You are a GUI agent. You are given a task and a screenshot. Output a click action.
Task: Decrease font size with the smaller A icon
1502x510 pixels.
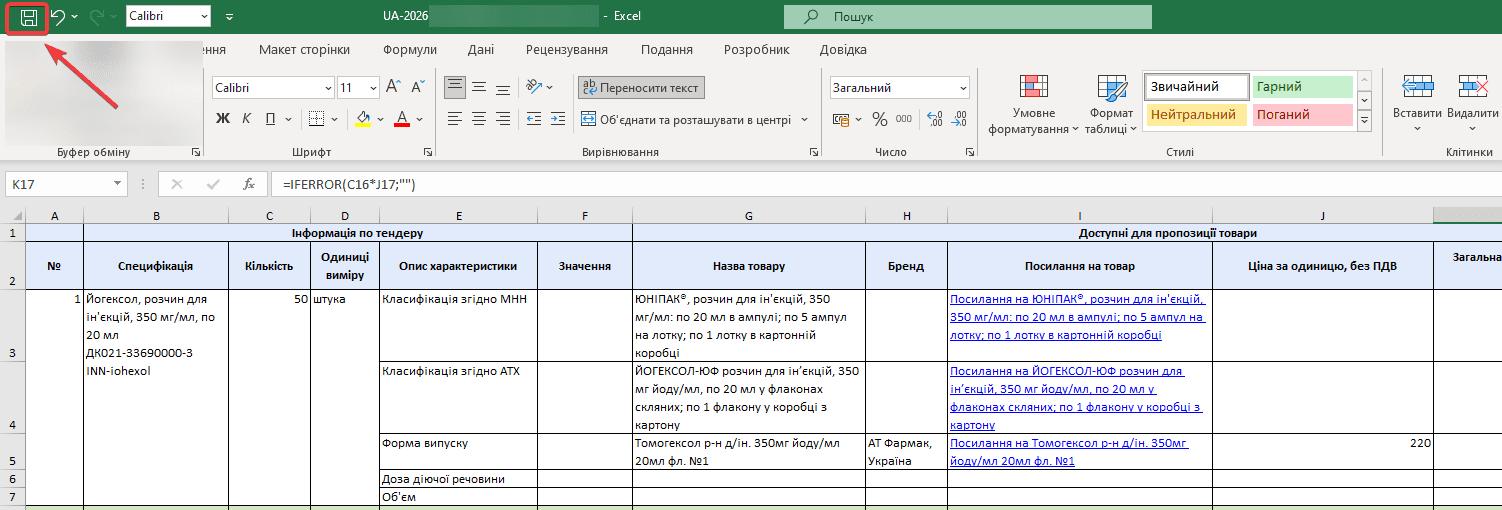(x=418, y=87)
